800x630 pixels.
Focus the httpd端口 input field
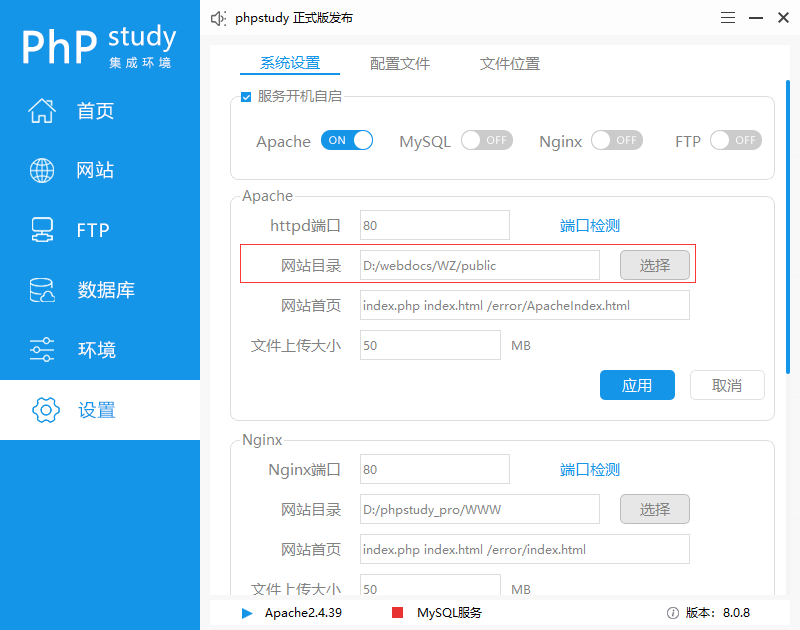coord(435,225)
